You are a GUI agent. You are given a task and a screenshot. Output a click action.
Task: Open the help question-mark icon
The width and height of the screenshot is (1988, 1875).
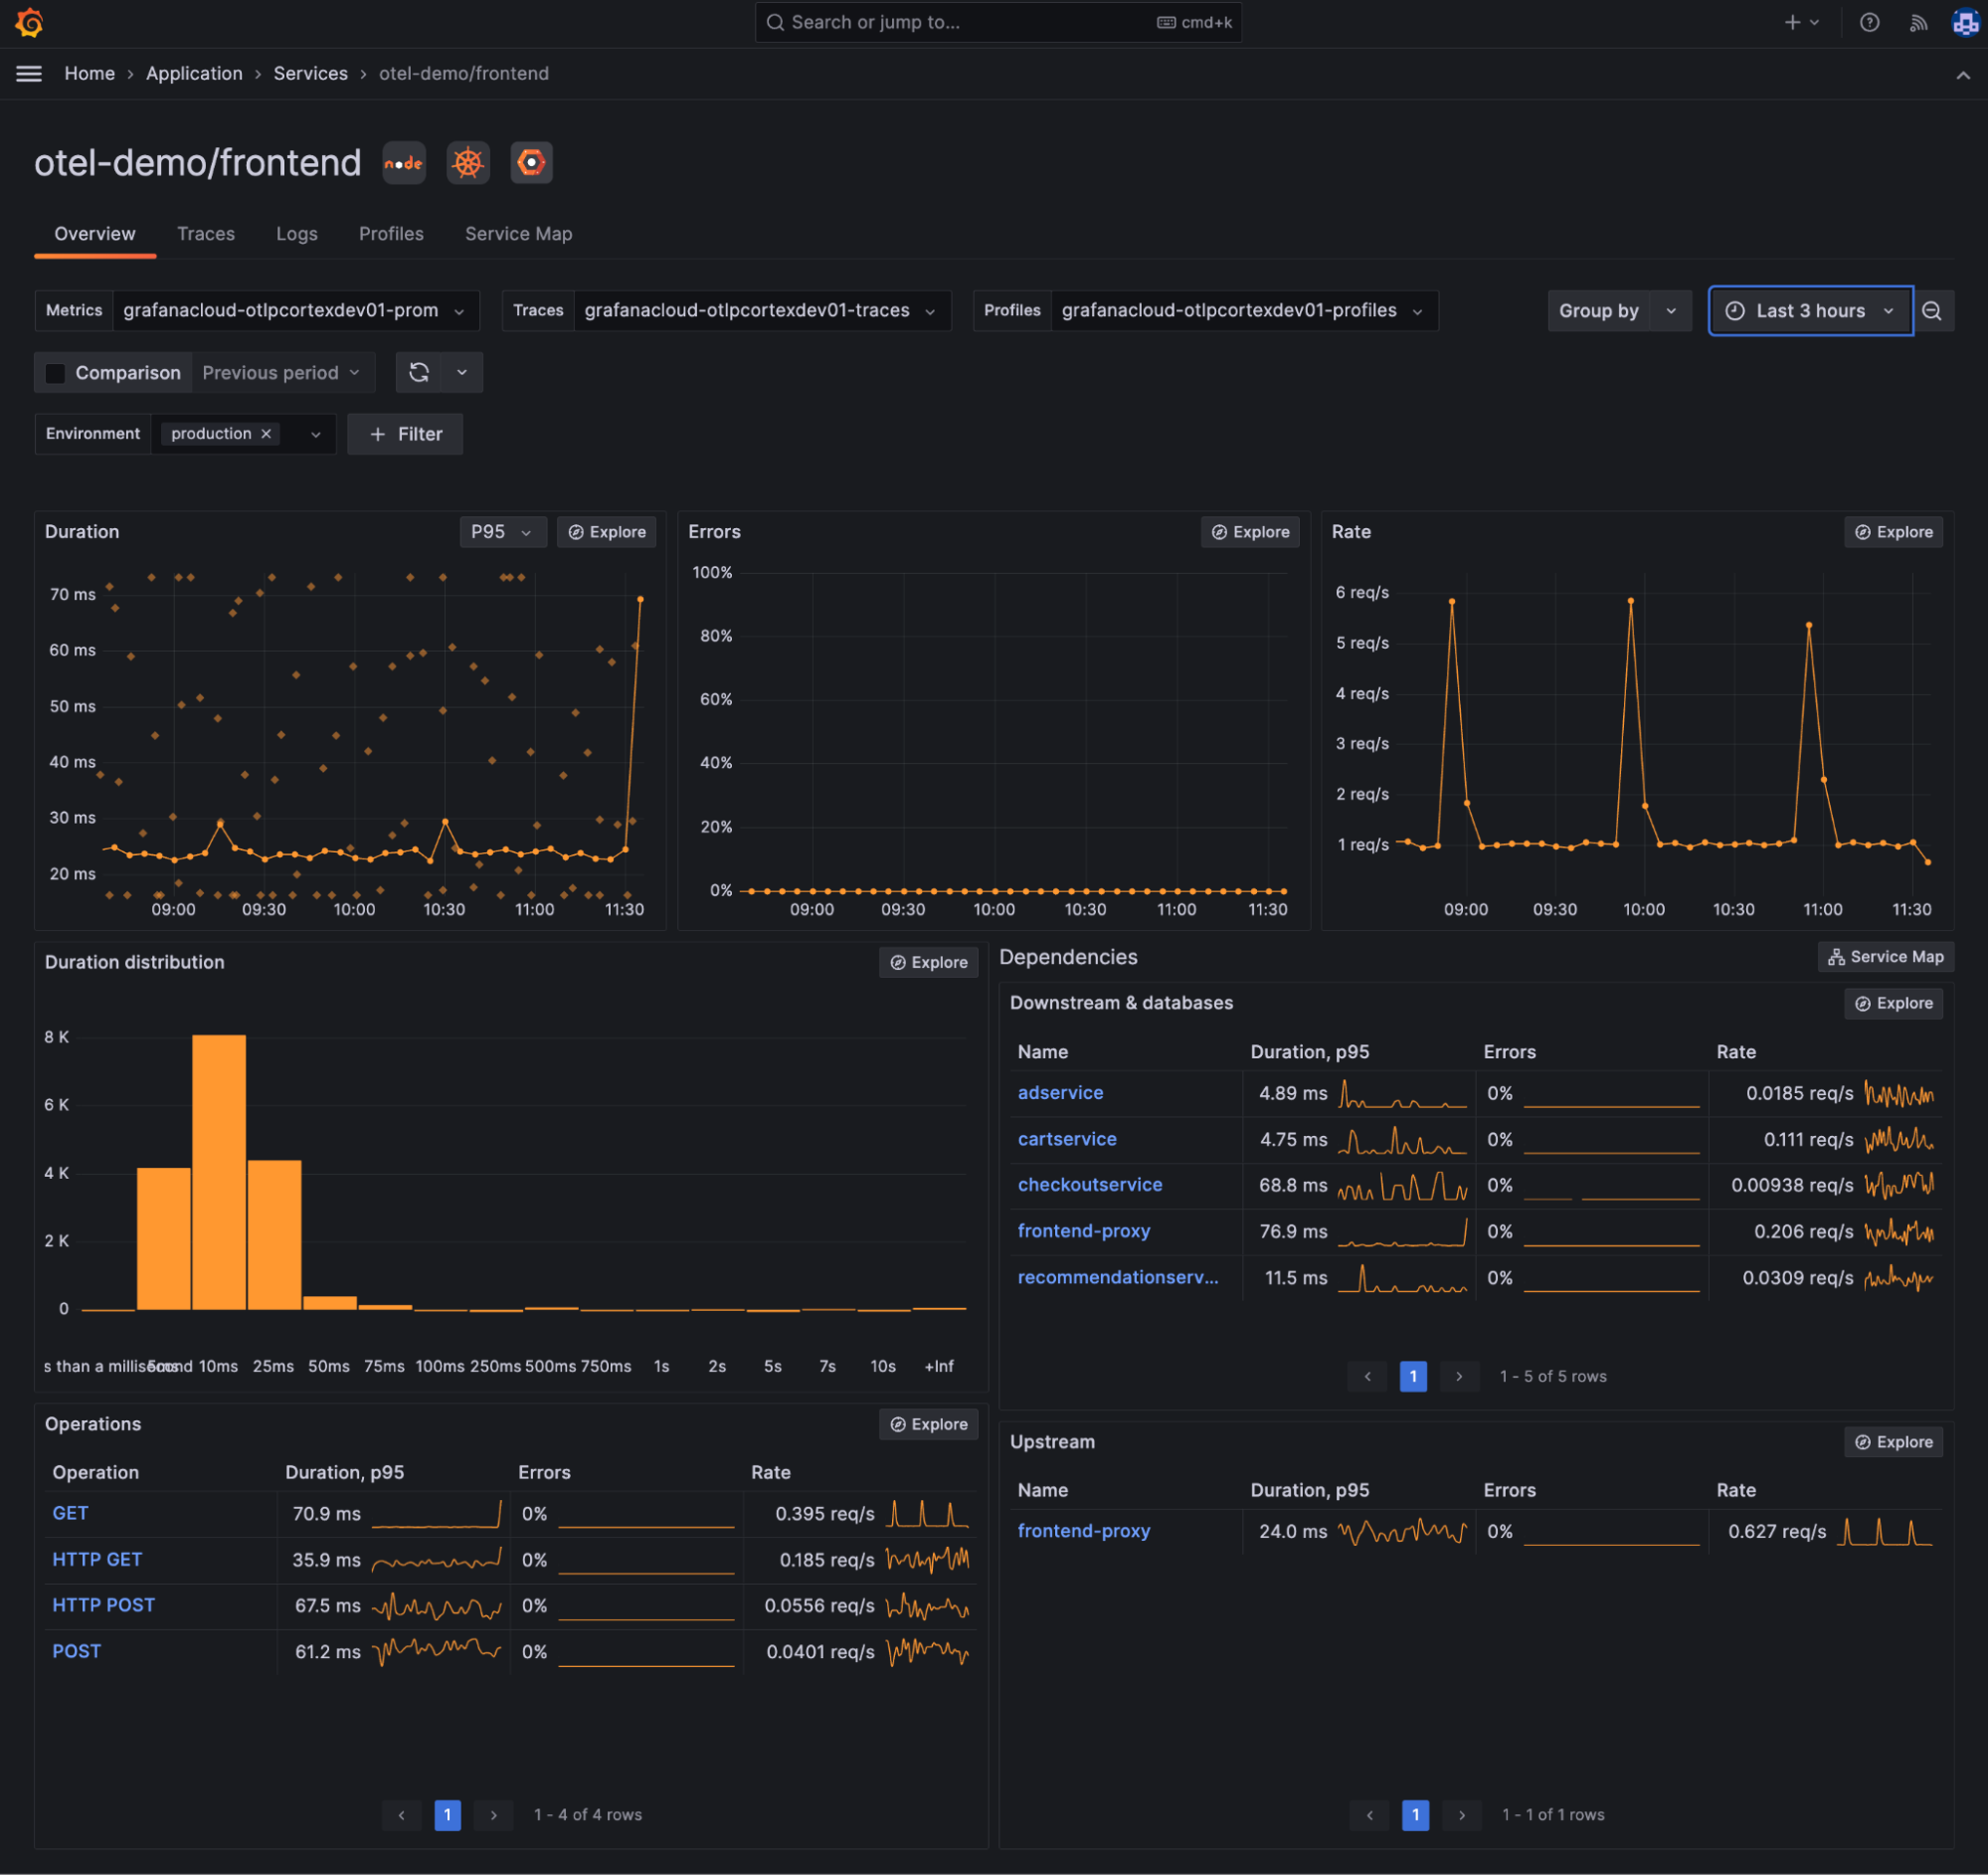point(1869,22)
